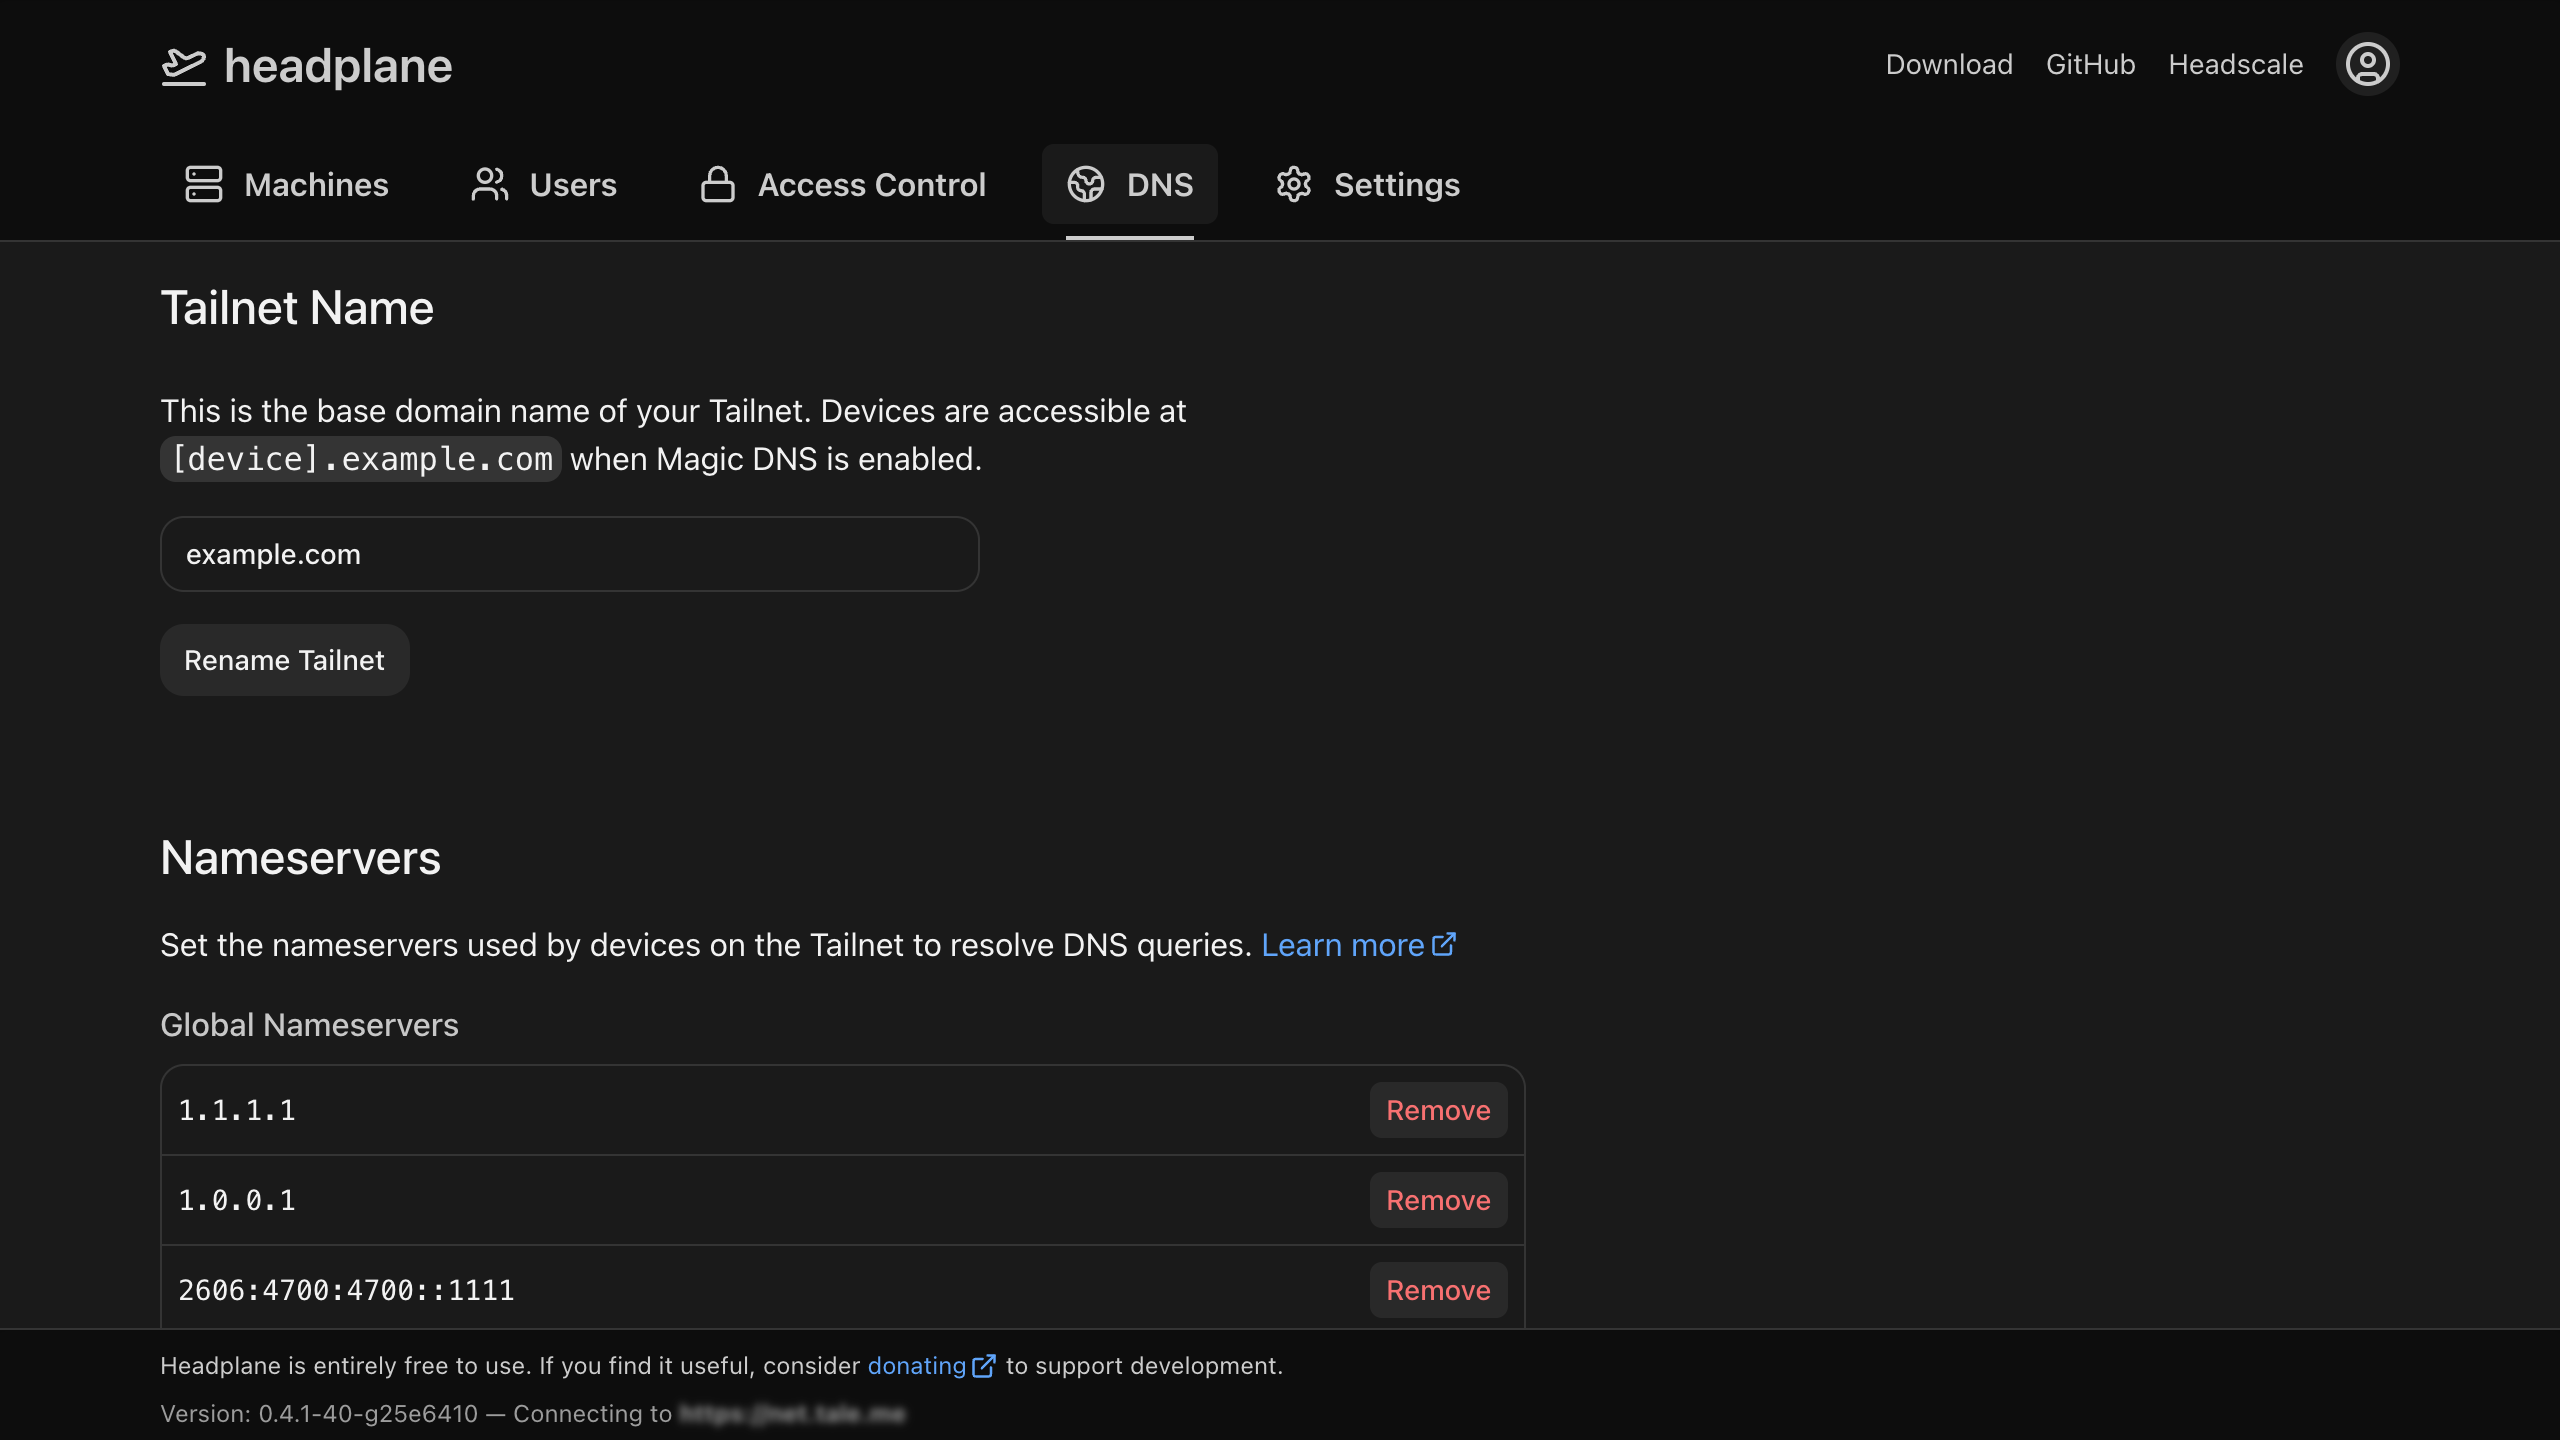Open the user account avatar icon
The width and height of the screenshot is (2560, 1440).
click(2367, 64)
